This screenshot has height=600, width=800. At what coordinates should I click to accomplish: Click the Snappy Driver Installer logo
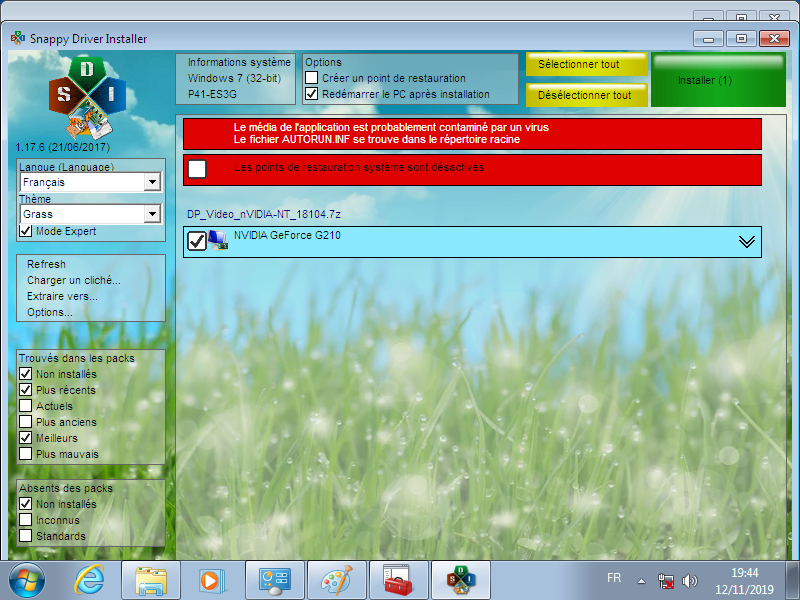click(87, 97)
